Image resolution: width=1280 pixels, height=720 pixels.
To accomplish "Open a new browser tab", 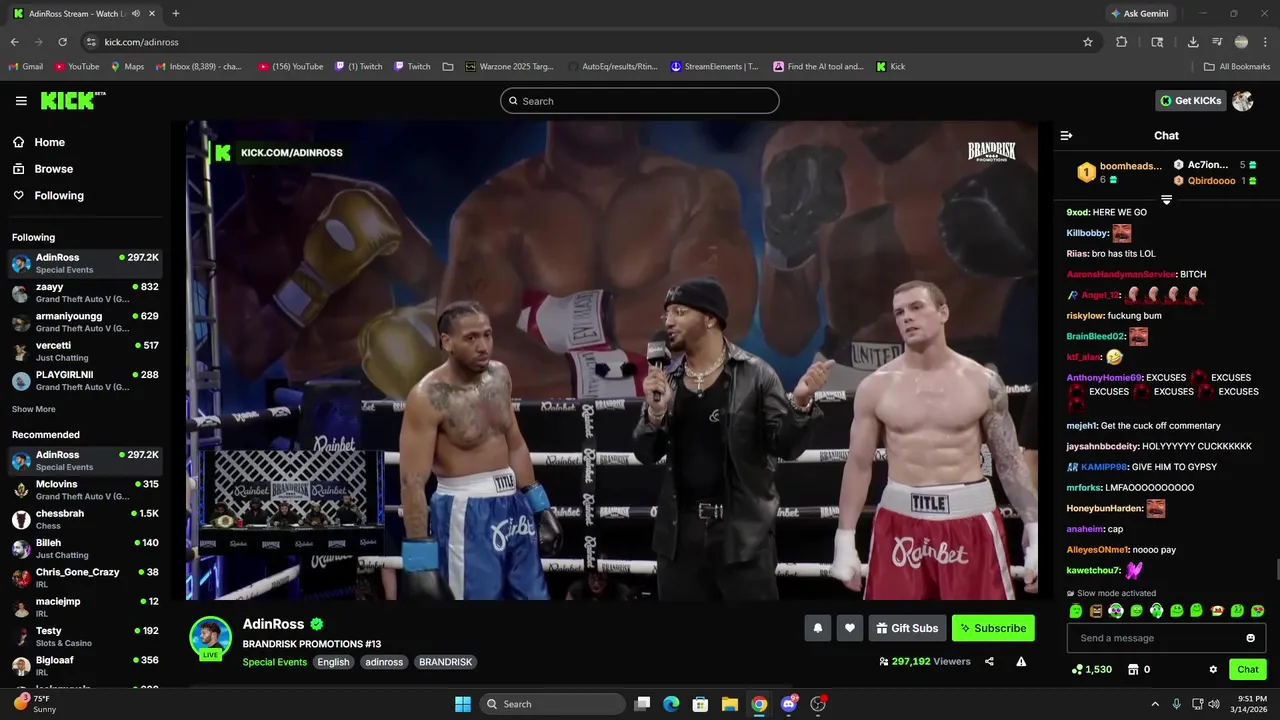I will [176, 14].
